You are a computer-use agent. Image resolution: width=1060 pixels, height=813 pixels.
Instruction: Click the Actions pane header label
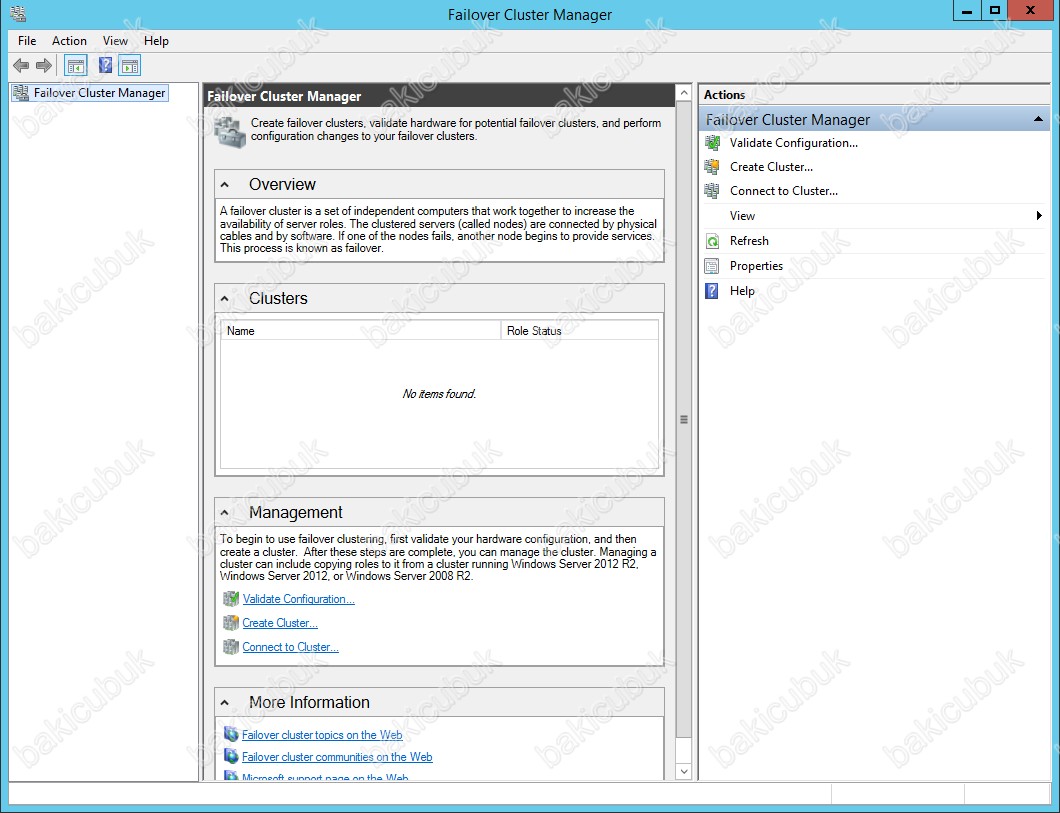click(x=724, y=95)
